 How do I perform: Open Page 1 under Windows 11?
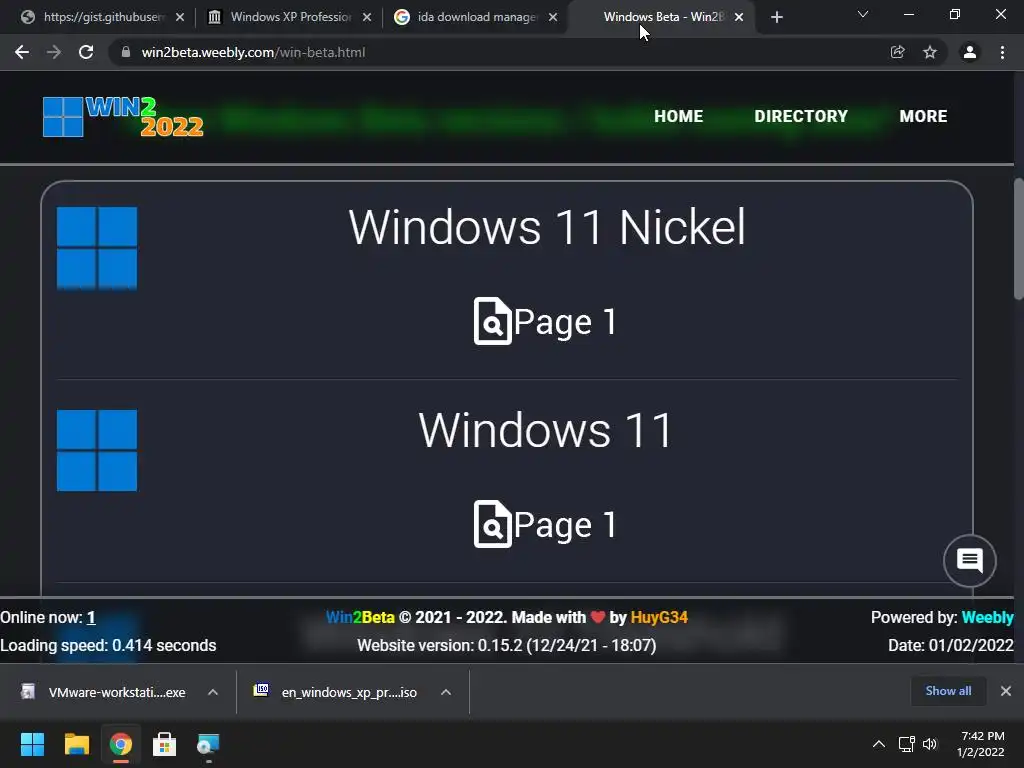click(x=545, y=524)
